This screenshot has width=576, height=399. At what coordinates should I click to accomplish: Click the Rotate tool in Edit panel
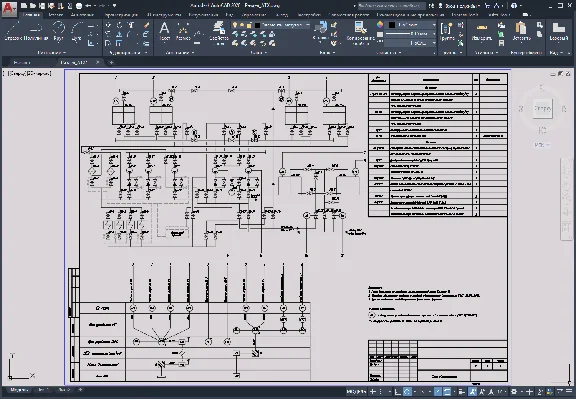tap(119, 25)
